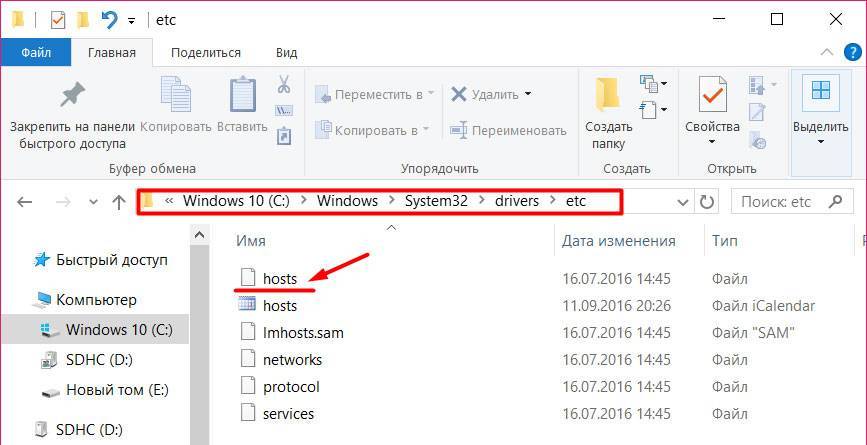Select the networks file
867x445 pixels.
click(x=293, y=360)
